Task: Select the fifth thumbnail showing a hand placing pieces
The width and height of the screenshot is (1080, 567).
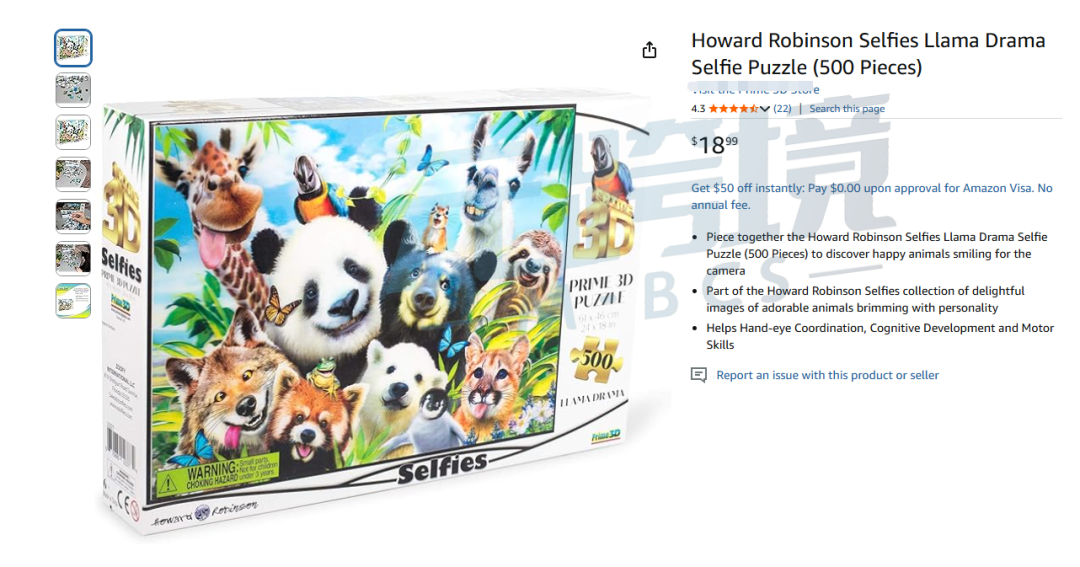Action: [x=73, y=216]
